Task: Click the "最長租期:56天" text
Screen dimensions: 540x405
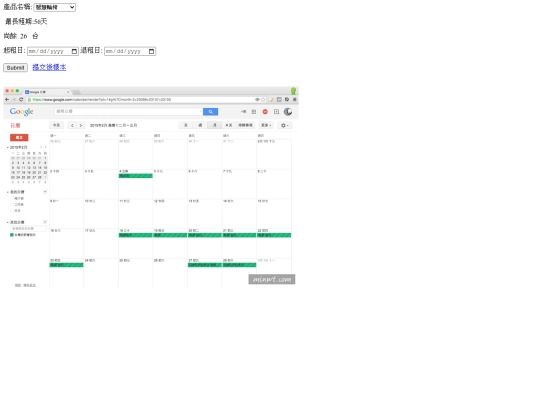Action: coord(26,22)
